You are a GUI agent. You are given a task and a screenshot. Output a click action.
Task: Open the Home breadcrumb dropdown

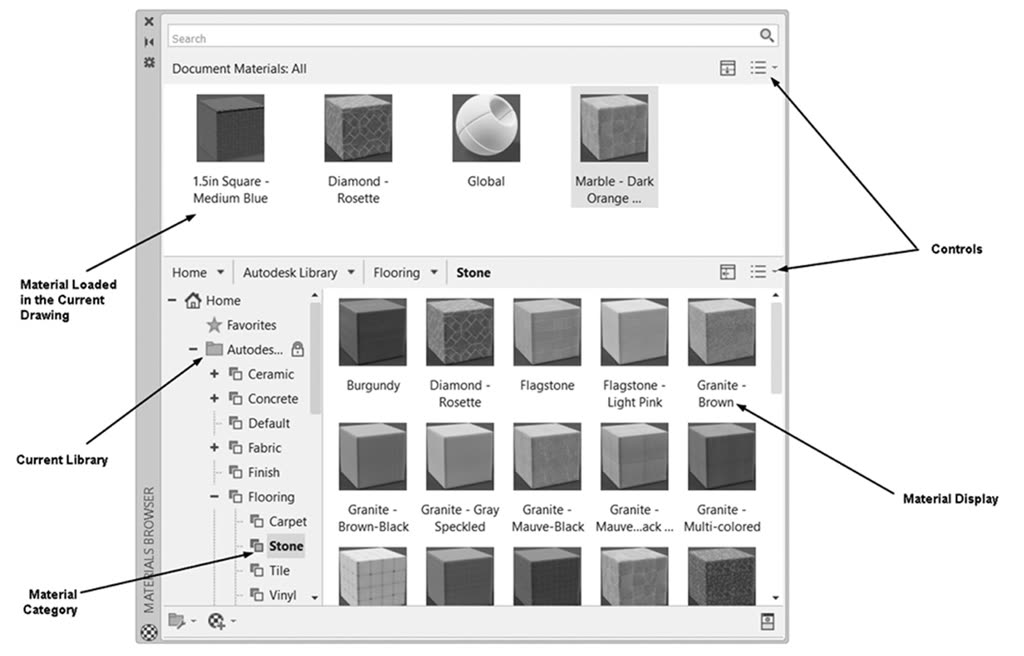pos(221,272)
